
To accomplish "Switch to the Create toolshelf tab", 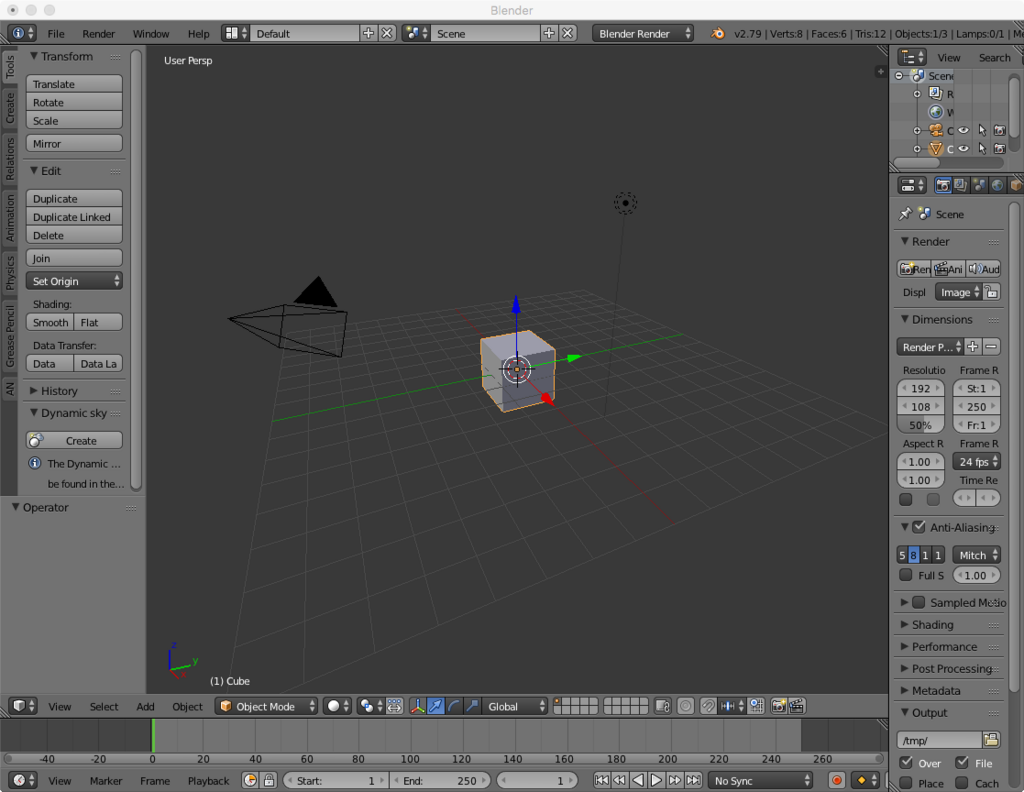I will (x=10, y=108).
